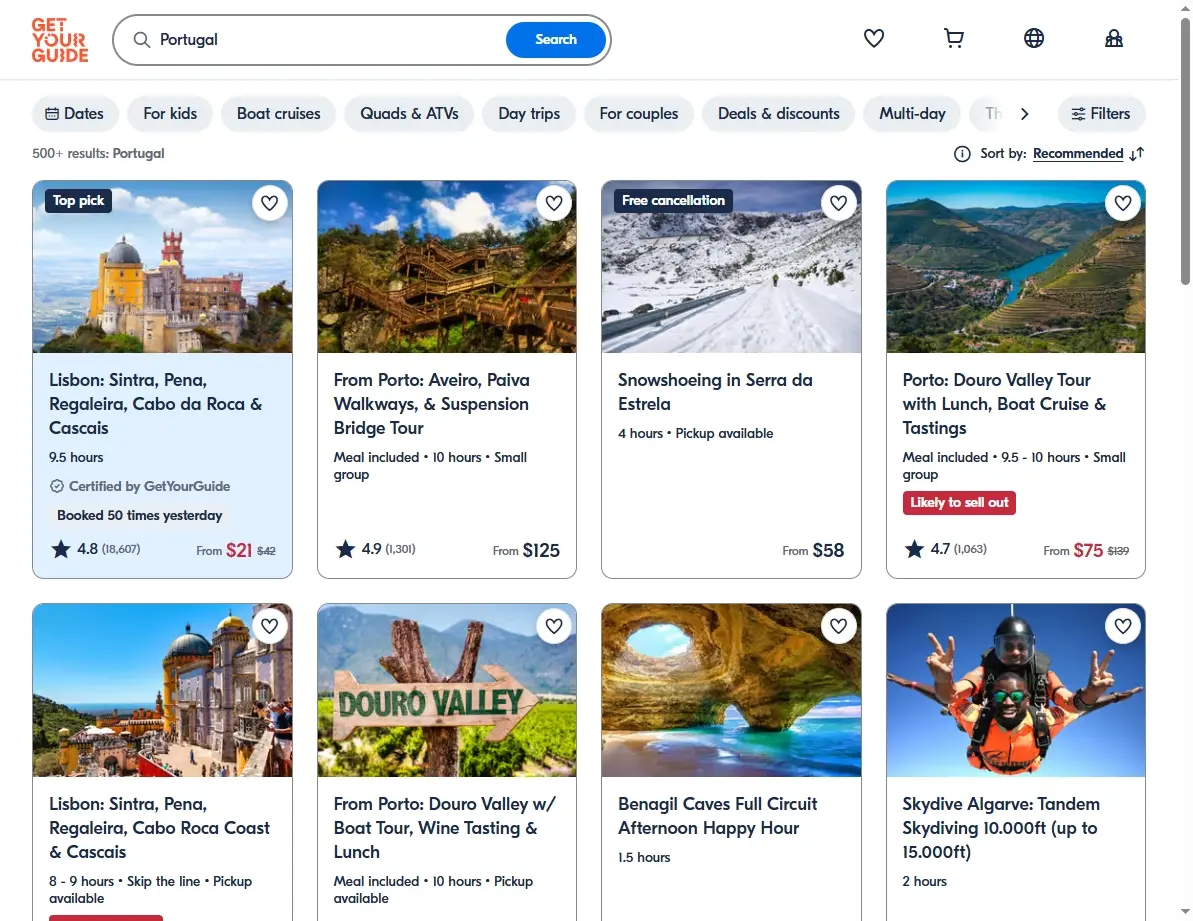Select the Multi-day filter chip
Viewport: 1193px width, 921px height.
point(912,113)
